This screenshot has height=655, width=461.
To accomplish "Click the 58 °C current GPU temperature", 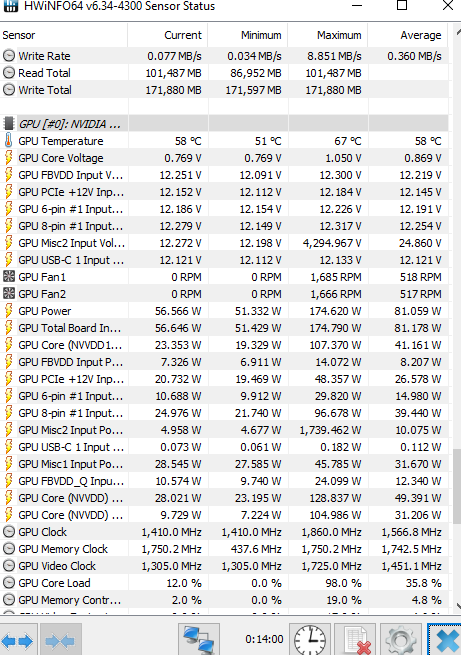I will pos(188,141).
